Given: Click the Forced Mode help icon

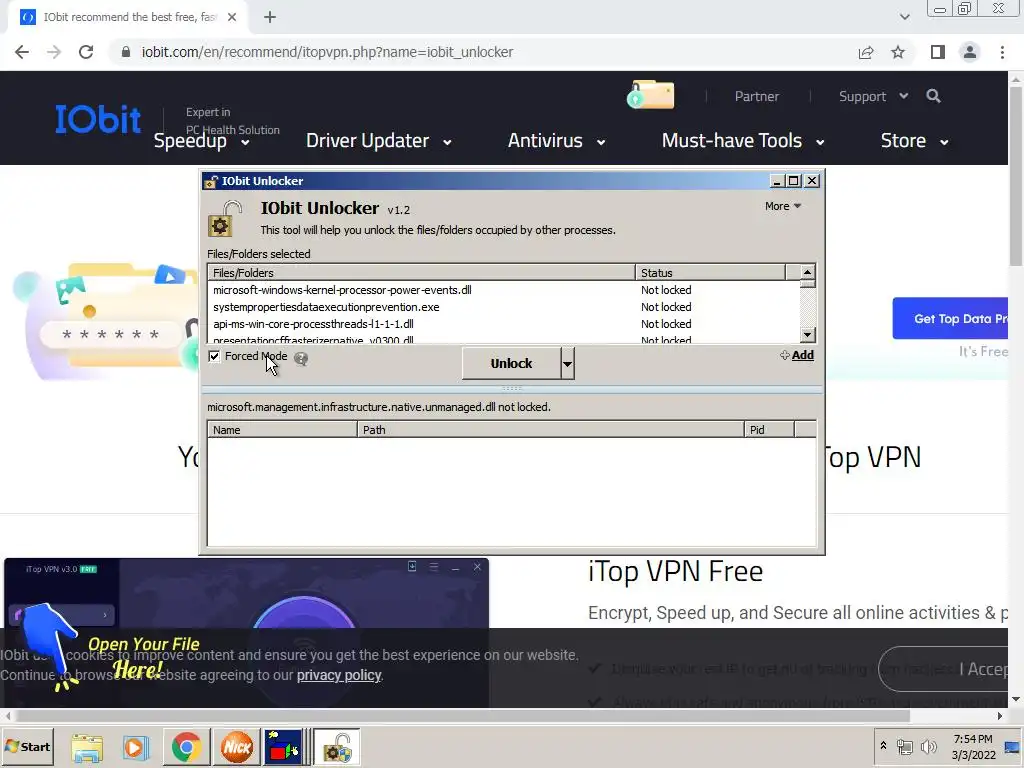Looking at the screenshot, I should coord(301,358).
